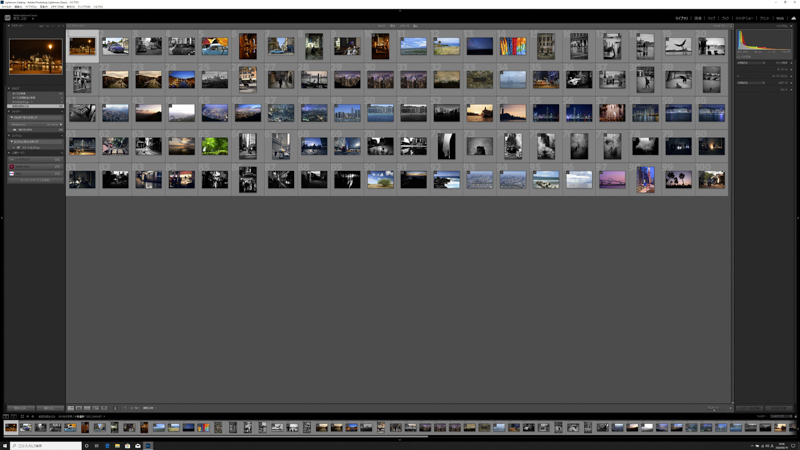Toggle right panel group visibility arrow
Image resolution: width=800 pixels, height=450 pixels.
coord(798,218)
